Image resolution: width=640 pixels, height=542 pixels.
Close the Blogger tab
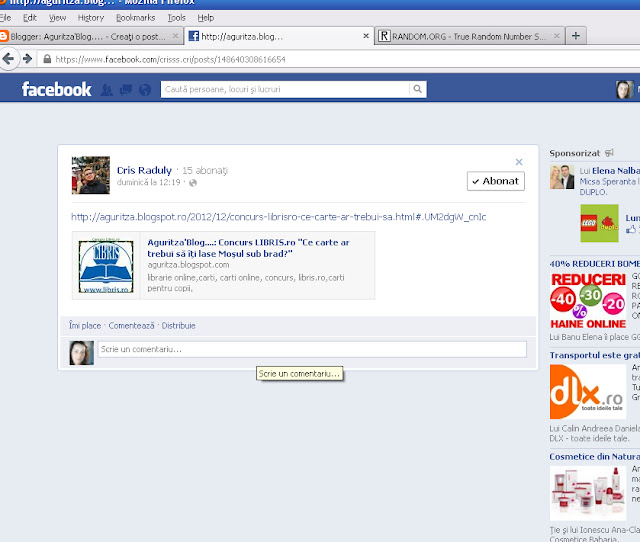[x=175, y=36]
